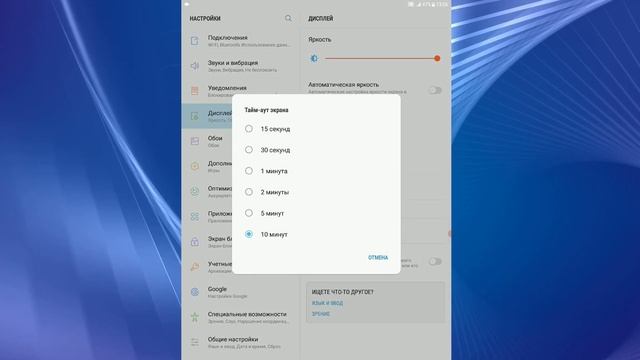Click the ИЩЕТЕ ЧТО-ТО ДРУГОЕ? heading
Image resolution: width=640 pixels, height=360 pixels.
(342, 292)
